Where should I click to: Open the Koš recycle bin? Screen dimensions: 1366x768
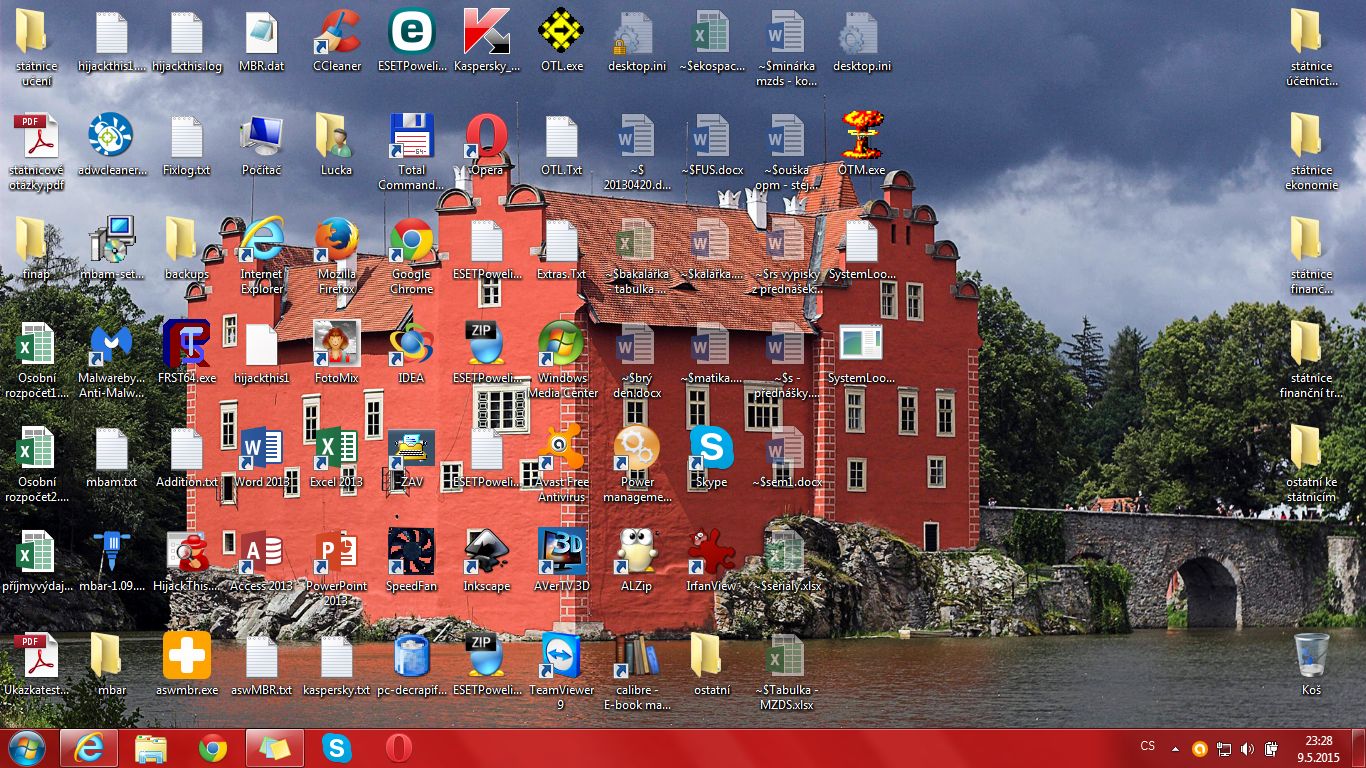[1312, 665]
